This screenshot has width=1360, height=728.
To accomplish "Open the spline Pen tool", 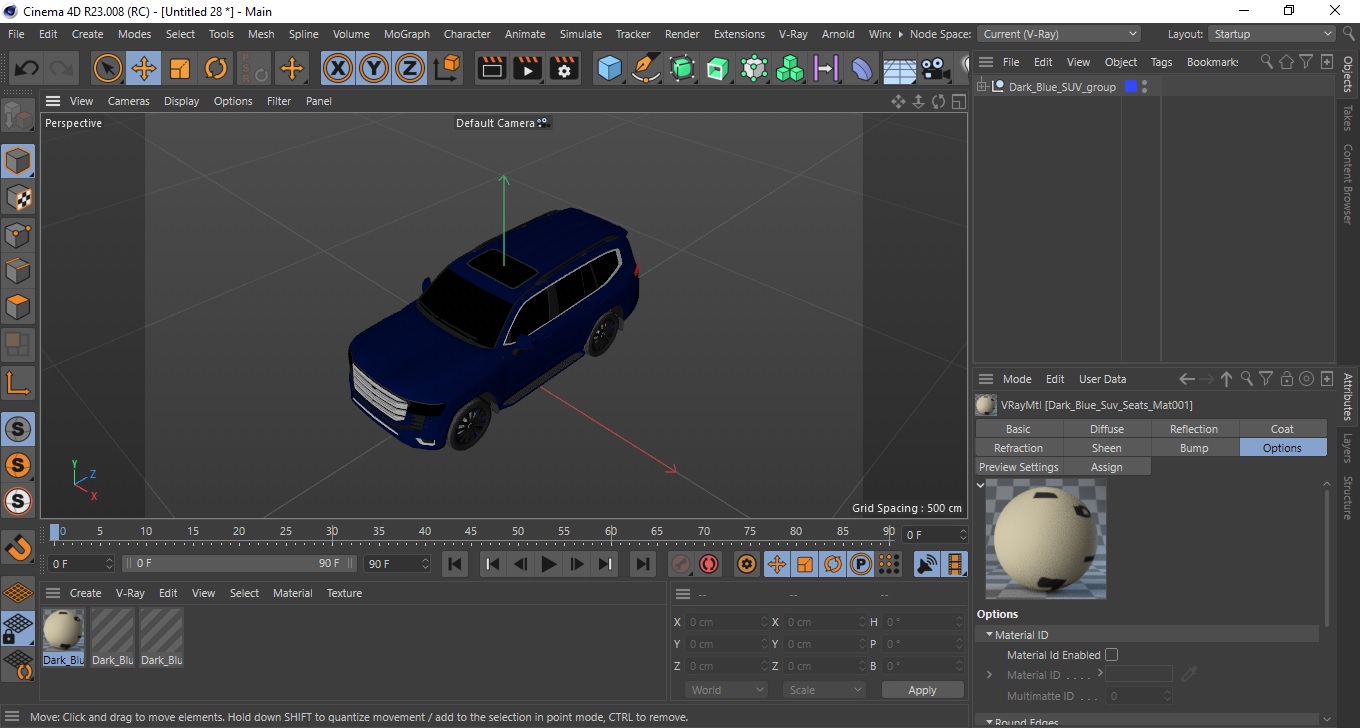I will coord(646,68).
